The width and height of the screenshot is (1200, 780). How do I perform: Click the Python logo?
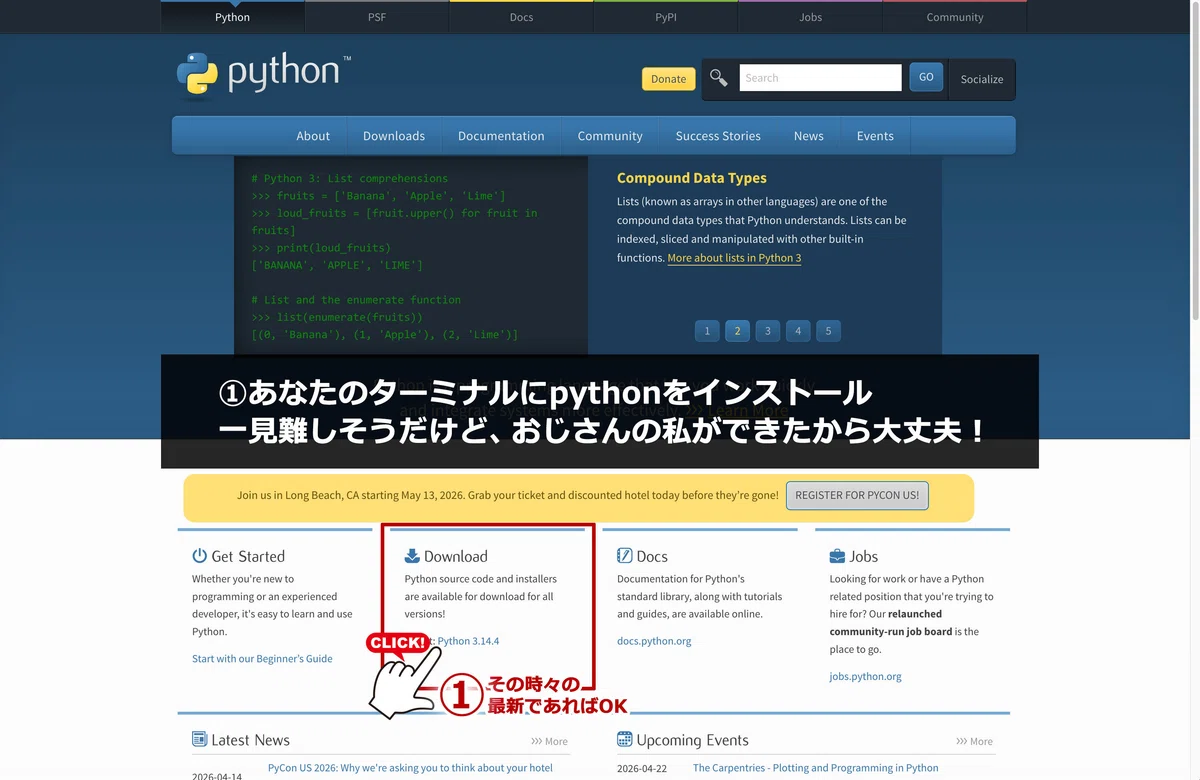[x=264, y=74]
